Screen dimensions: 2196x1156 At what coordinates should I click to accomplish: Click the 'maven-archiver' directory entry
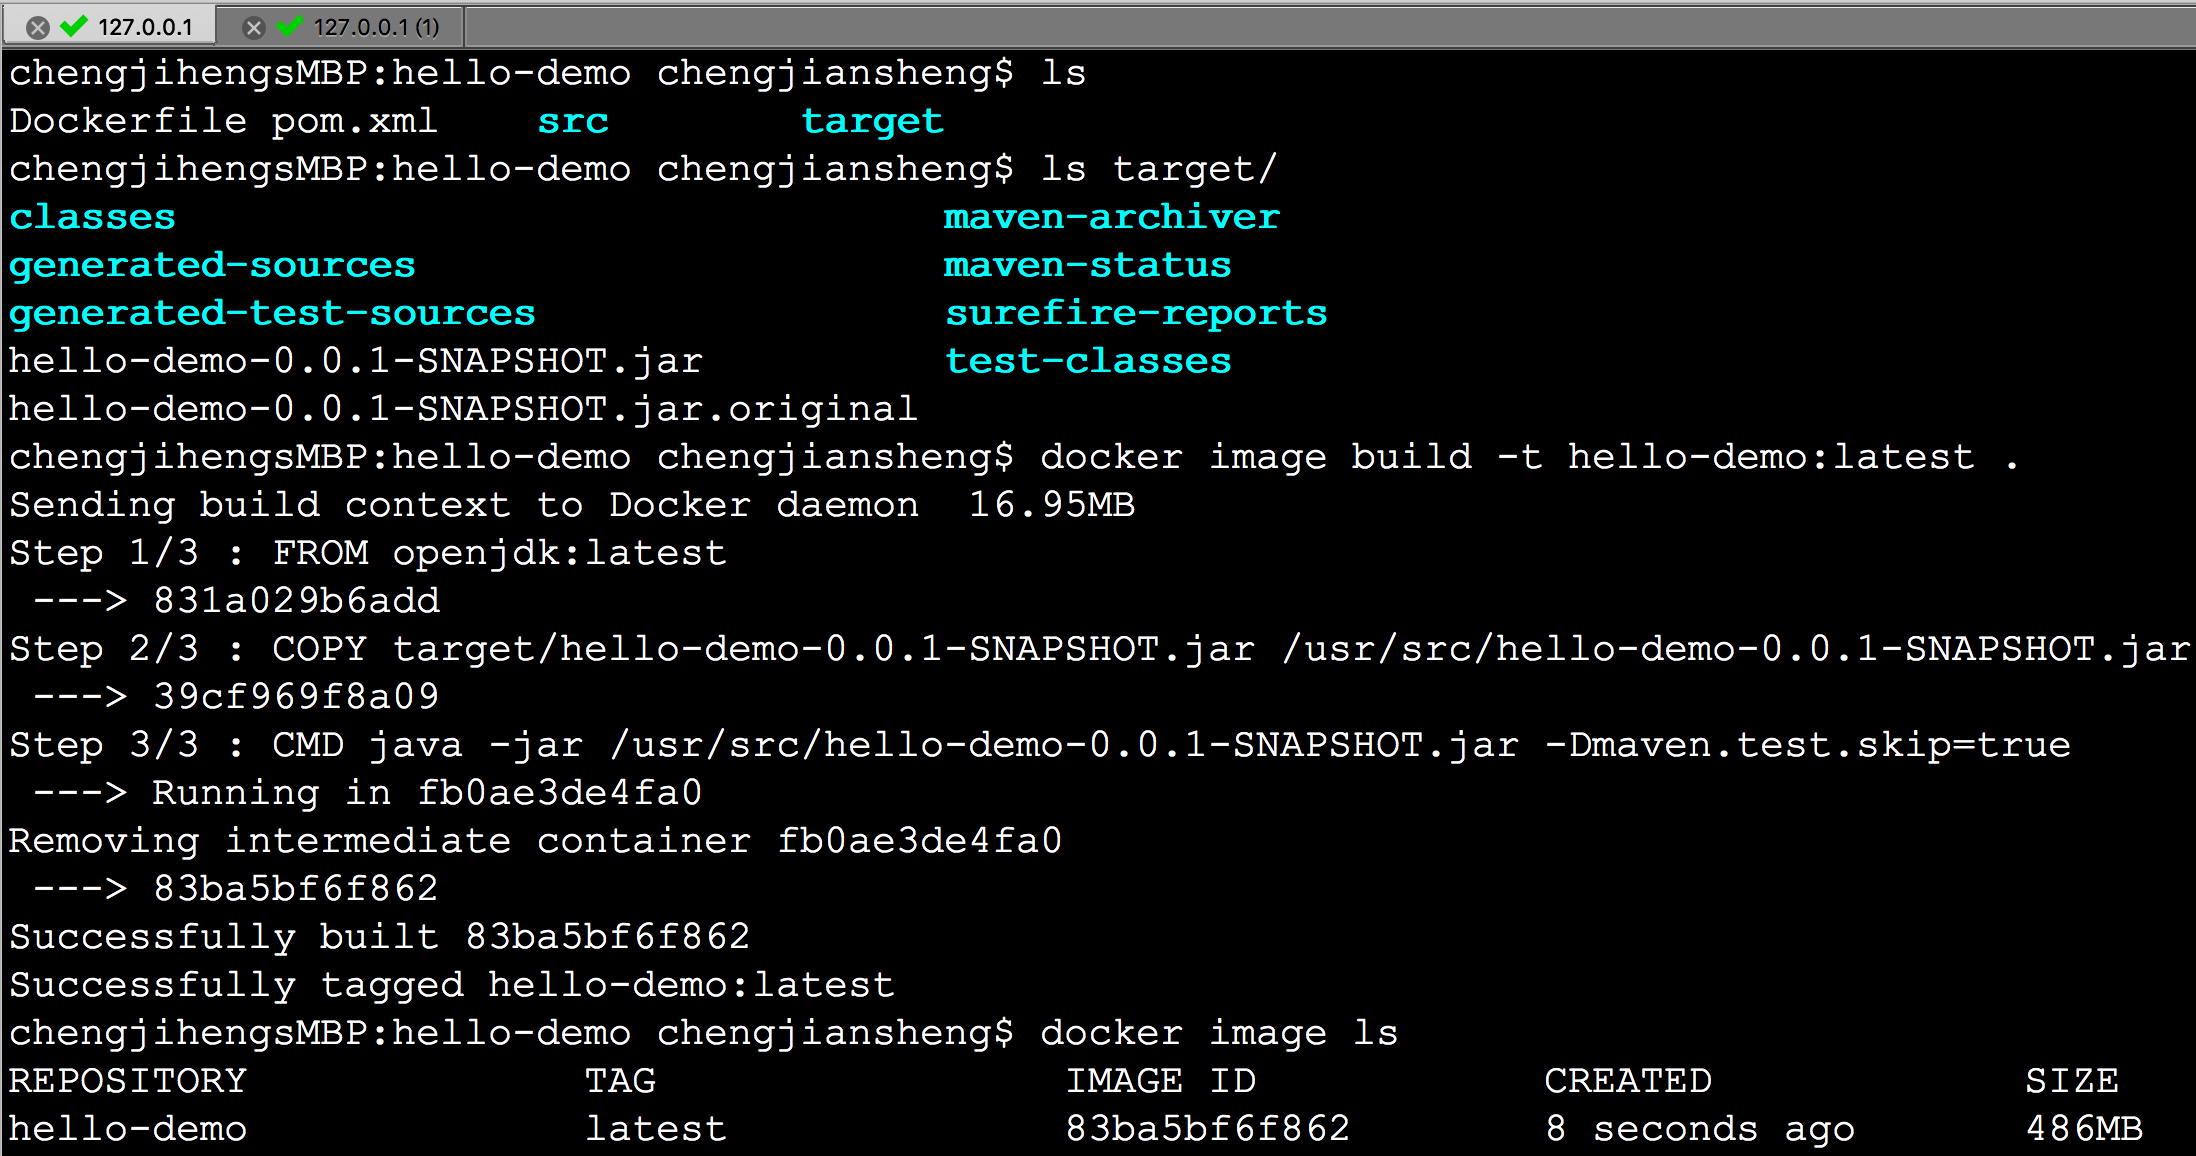tap(1111, 217)
